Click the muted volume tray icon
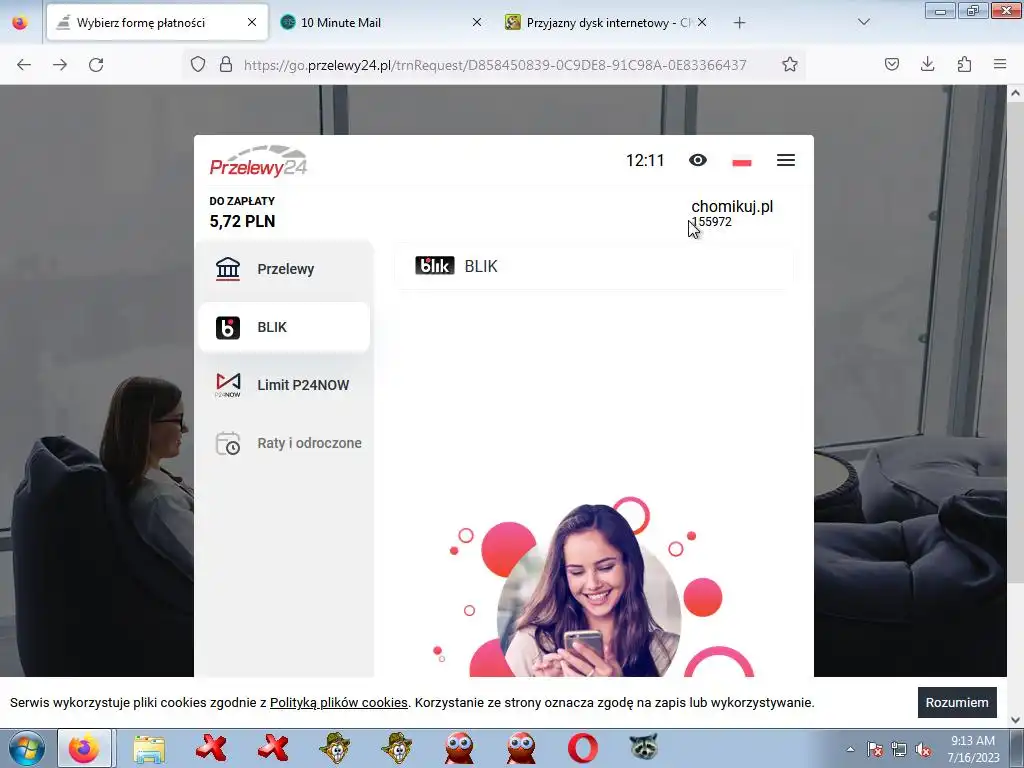Viewport: 1024px width, 768px height. click(x=923, y=749)
